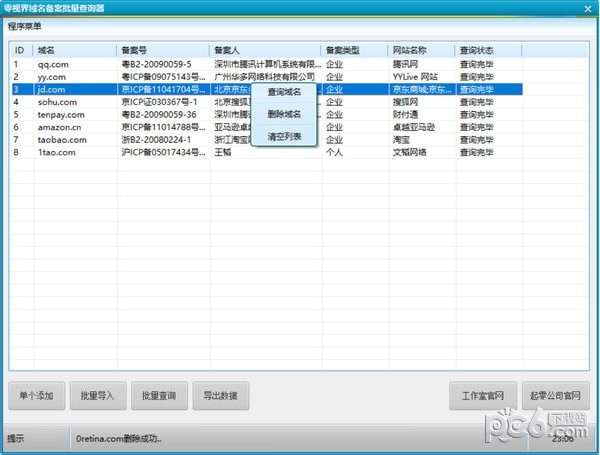This screenshot has height=455, width=600.
Task: Click the YYLive 网站 site name cell
Action: (x=415, y=77)
